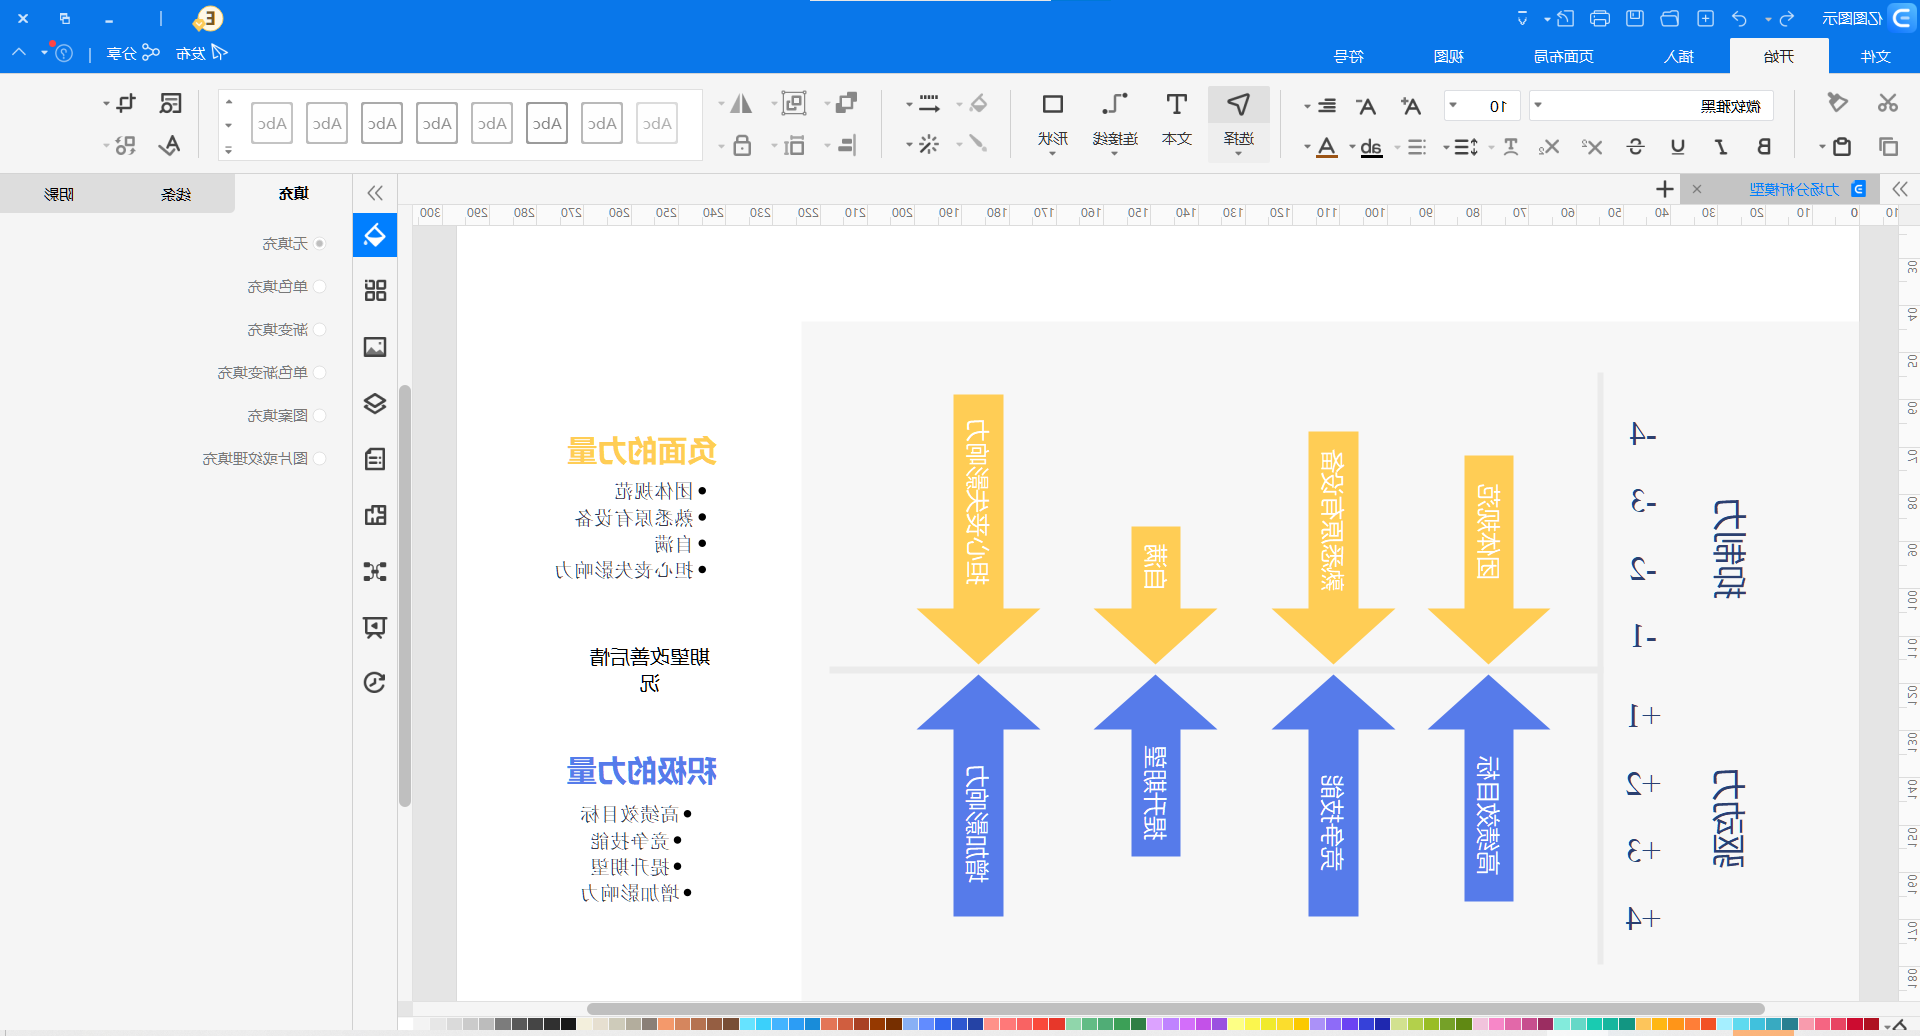Pick the dark navy blue swatch
The height and width of the screenshot is (1036, 1920).
coord(1382,1024)
